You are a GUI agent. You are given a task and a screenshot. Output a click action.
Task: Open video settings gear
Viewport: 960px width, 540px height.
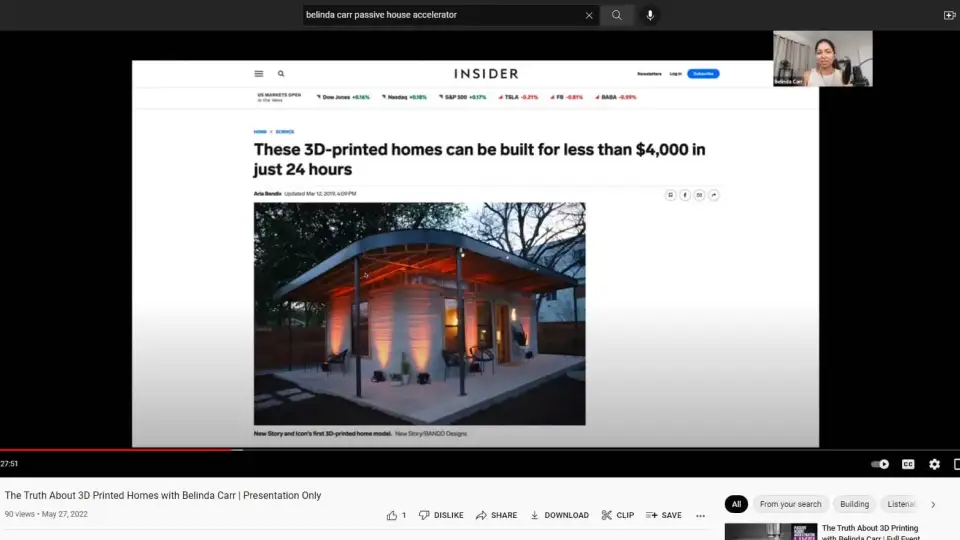pyautogui.click(x=934, y=464)
